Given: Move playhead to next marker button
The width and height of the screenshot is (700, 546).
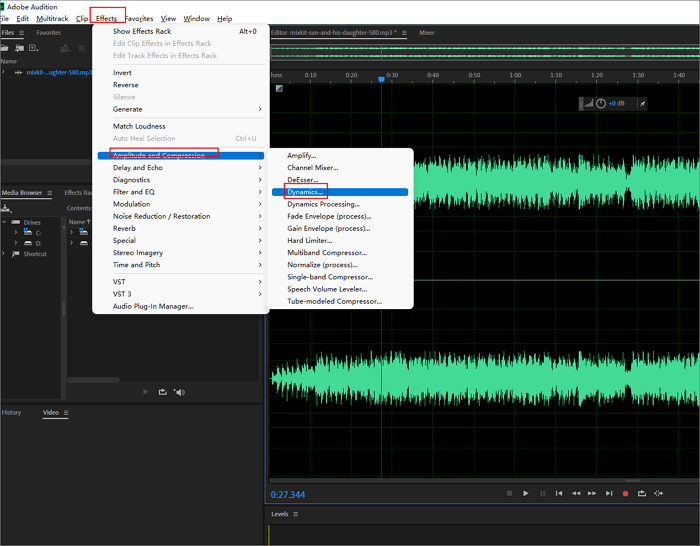Looking at the screenshot, I should pyautogui.click(x=609, y=493).
